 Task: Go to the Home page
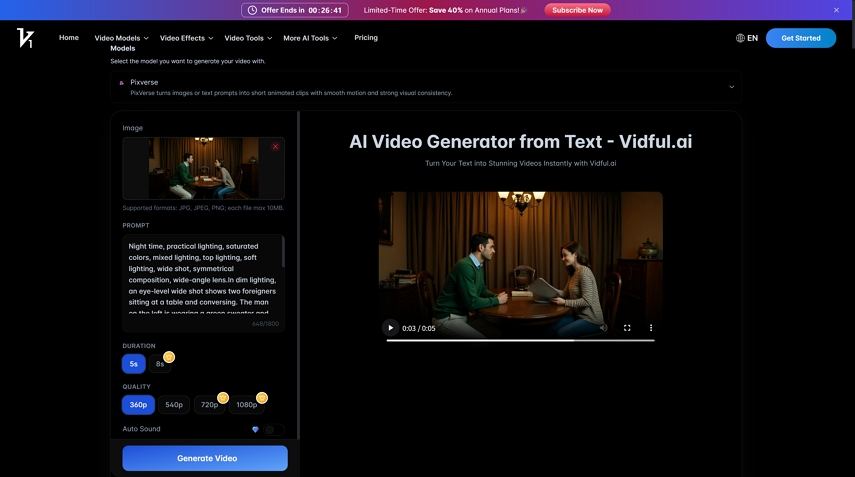[x=69, y=38]
